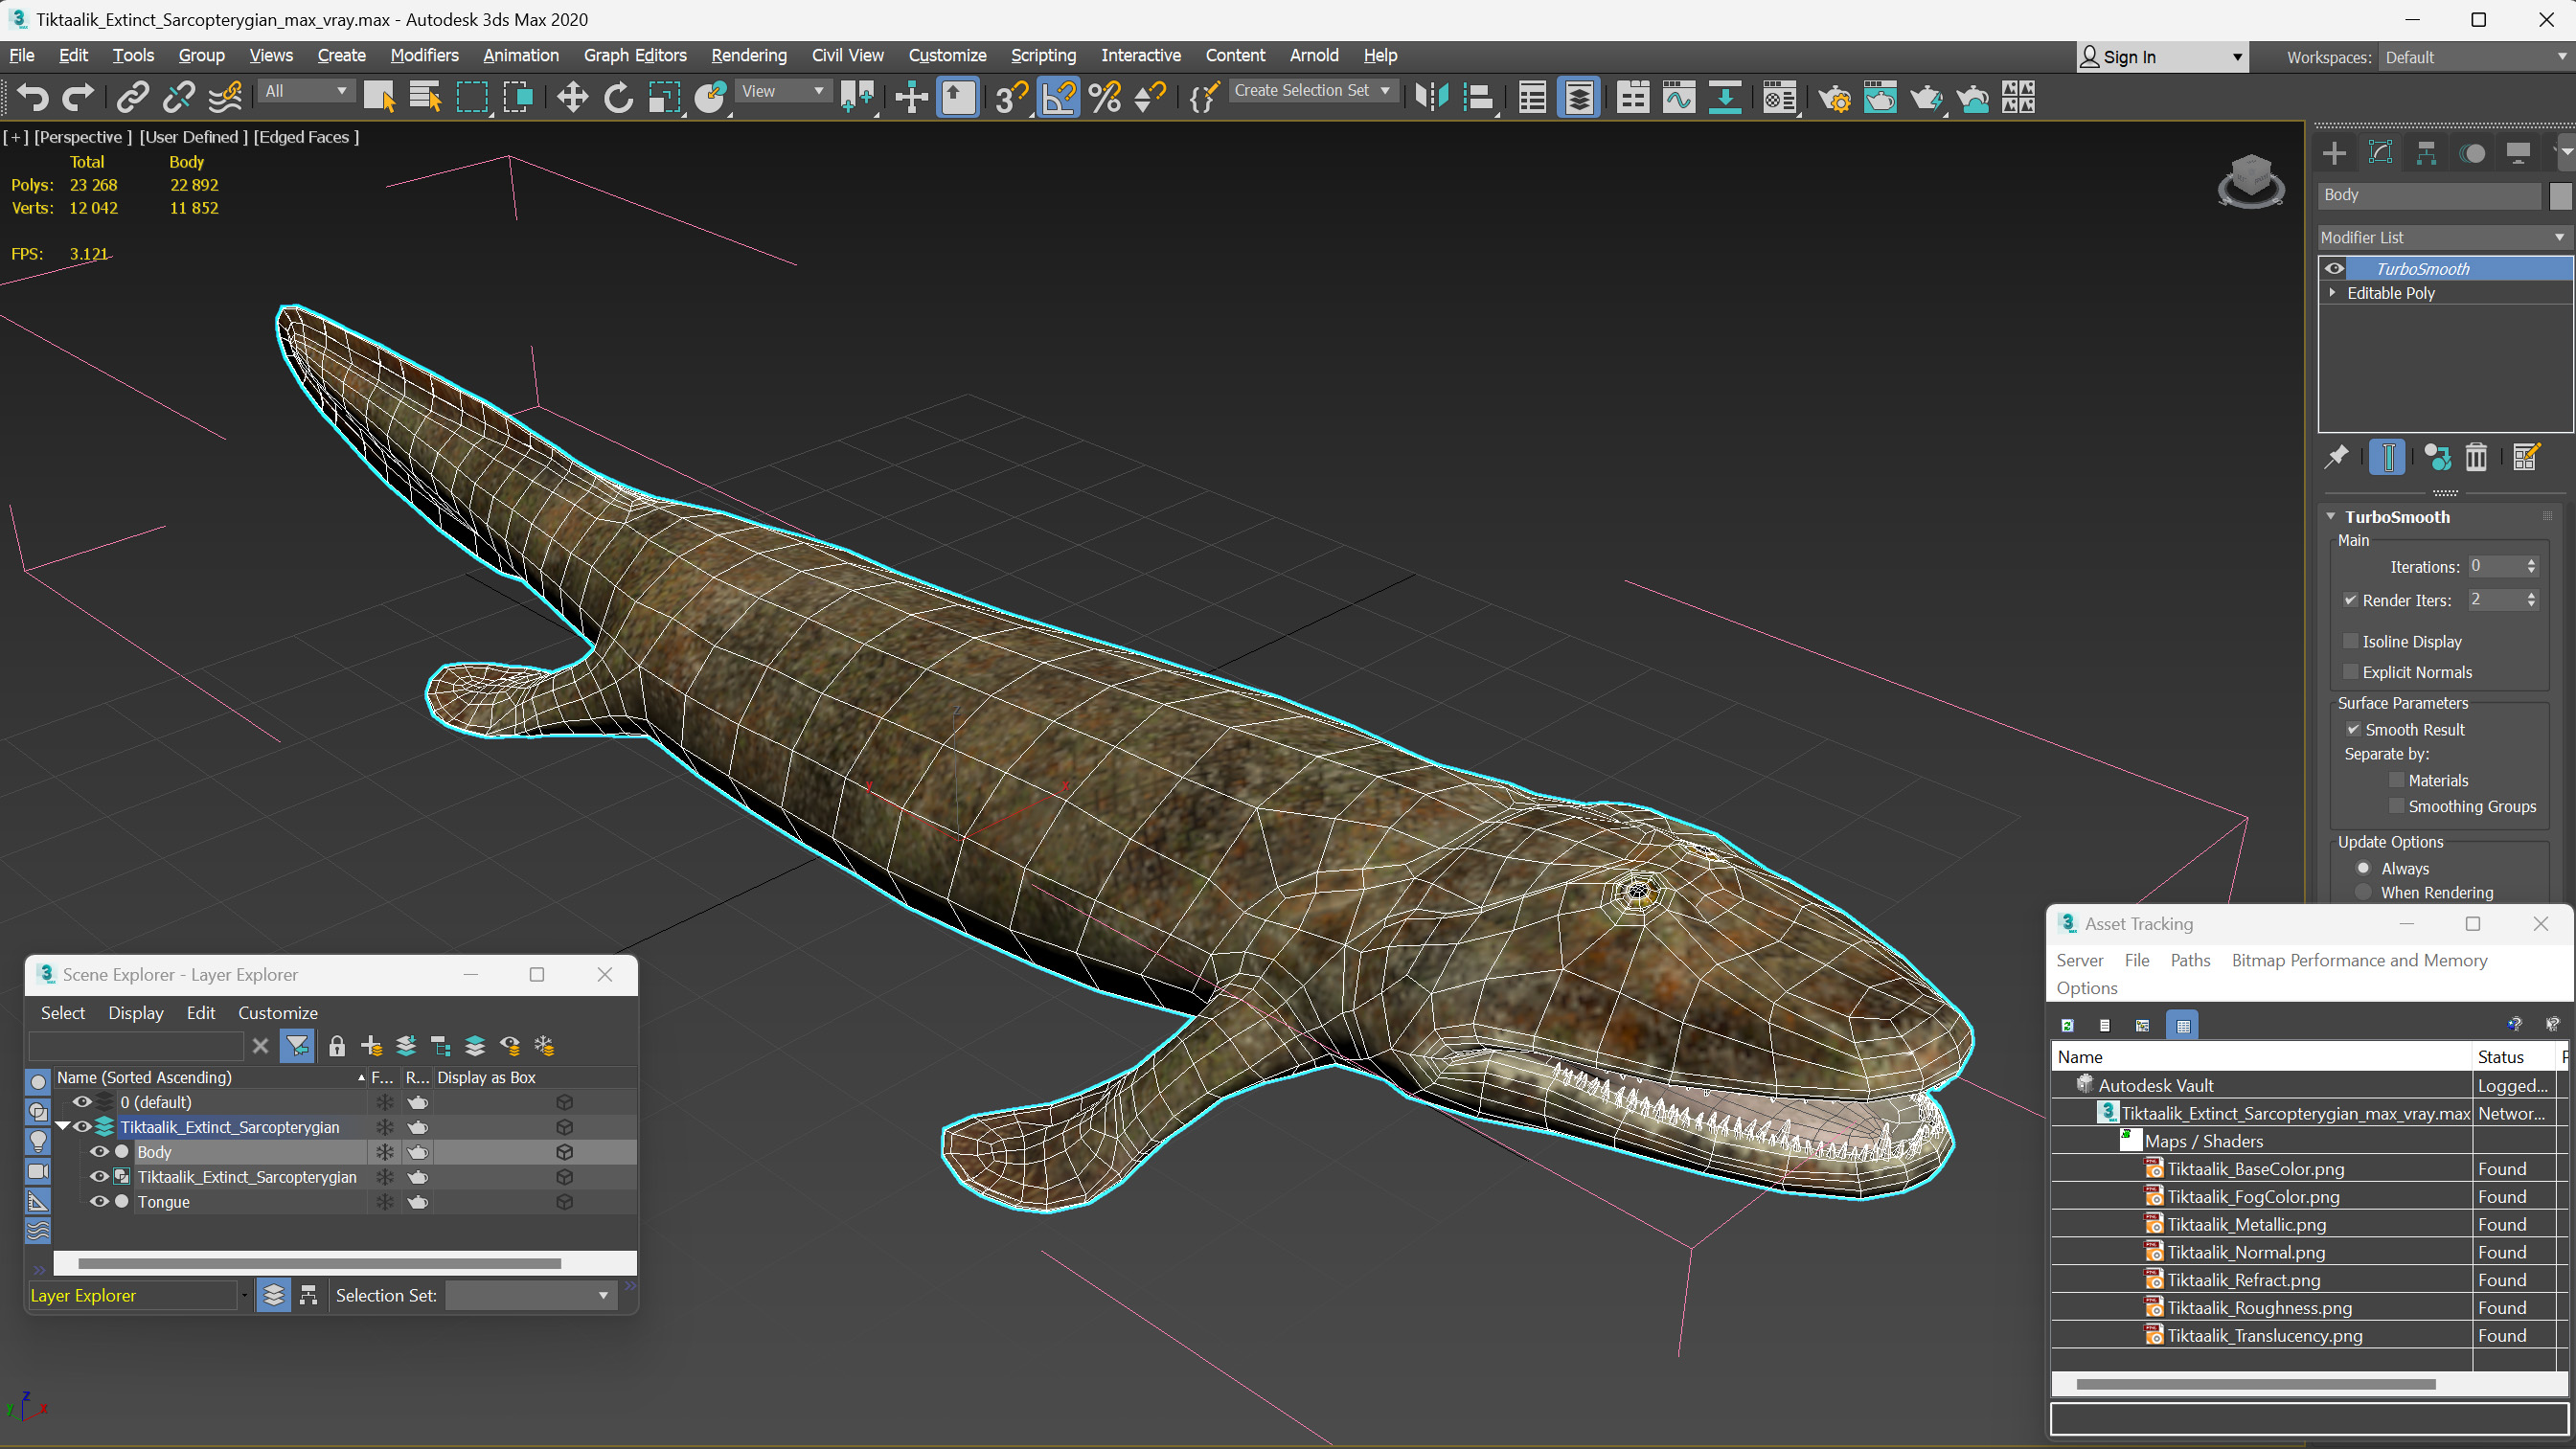
Task: Enable Separate by Materials checkbox
Action: coord(2396,780)
